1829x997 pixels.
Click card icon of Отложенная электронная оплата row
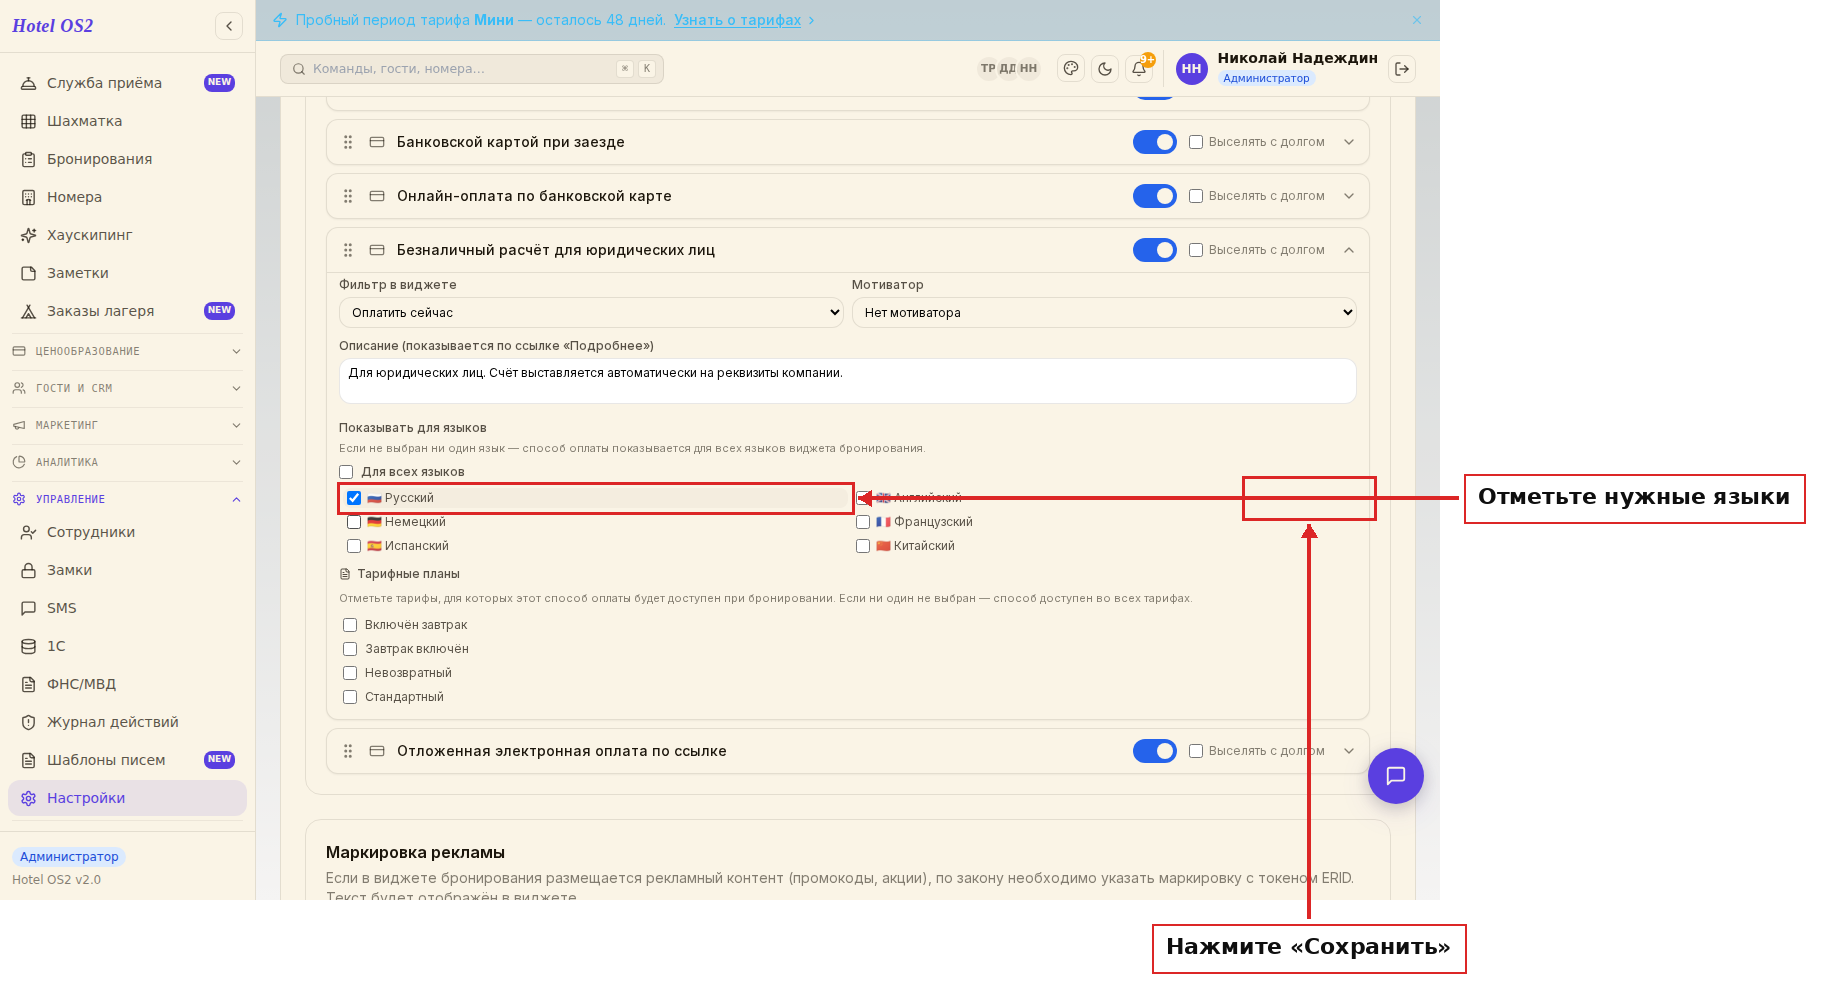pos(377,751)
